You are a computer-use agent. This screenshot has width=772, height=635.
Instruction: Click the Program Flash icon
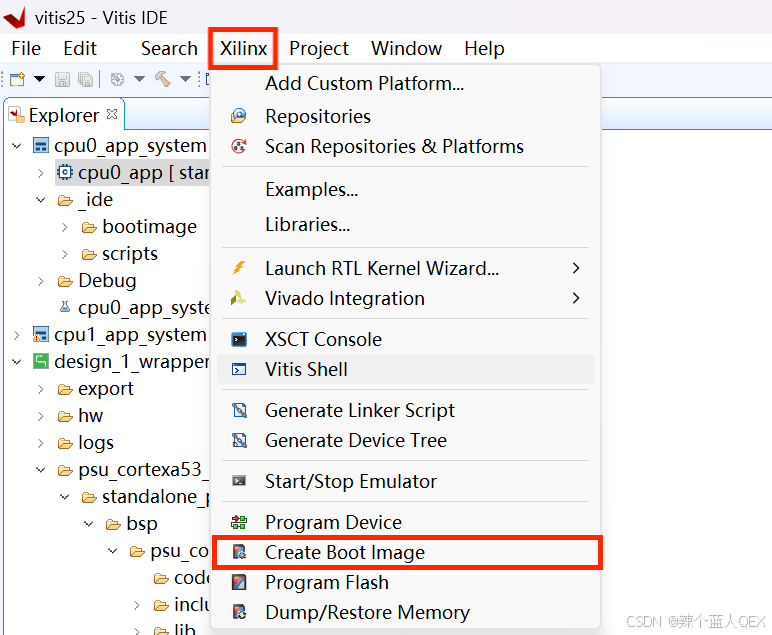(x=239, y=582)
